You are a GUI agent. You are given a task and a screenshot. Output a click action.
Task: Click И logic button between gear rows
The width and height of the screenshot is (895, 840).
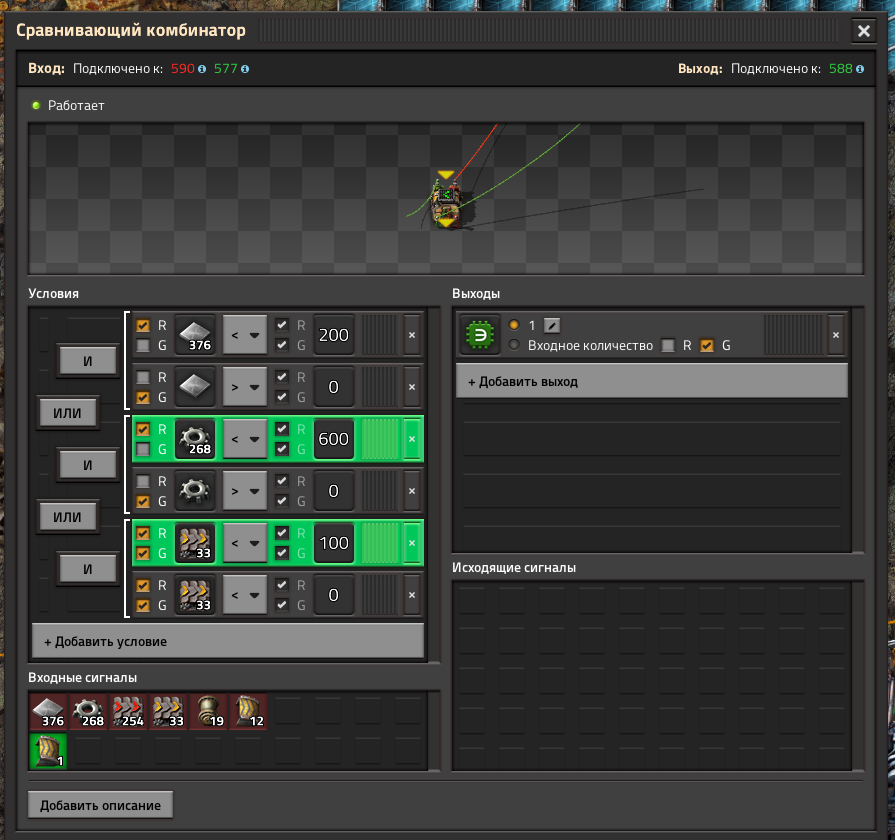tap(88, 465)
